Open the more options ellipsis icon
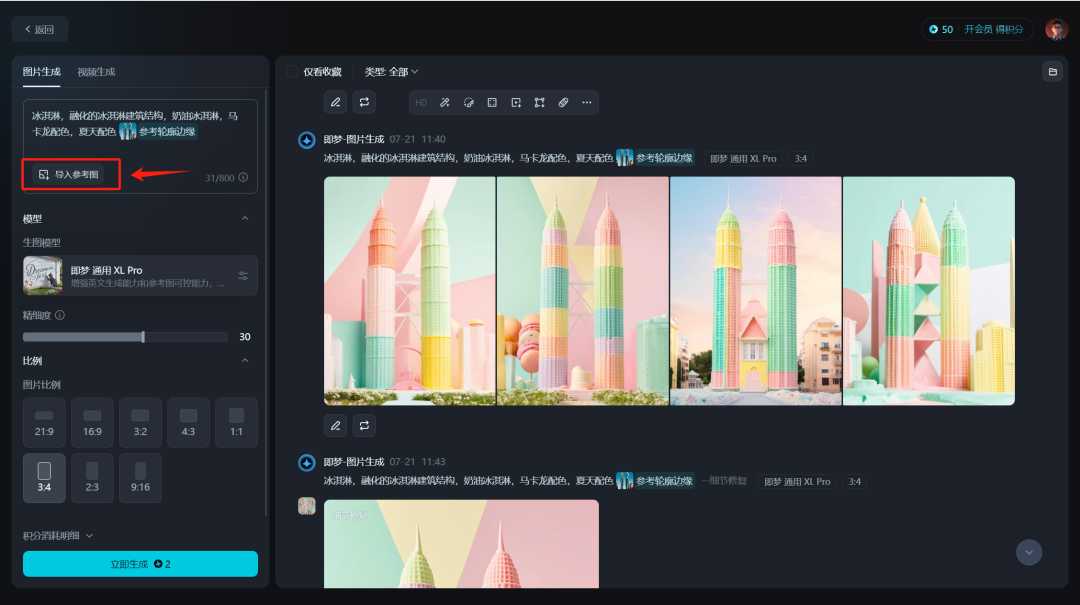 [x=587, y=102]
